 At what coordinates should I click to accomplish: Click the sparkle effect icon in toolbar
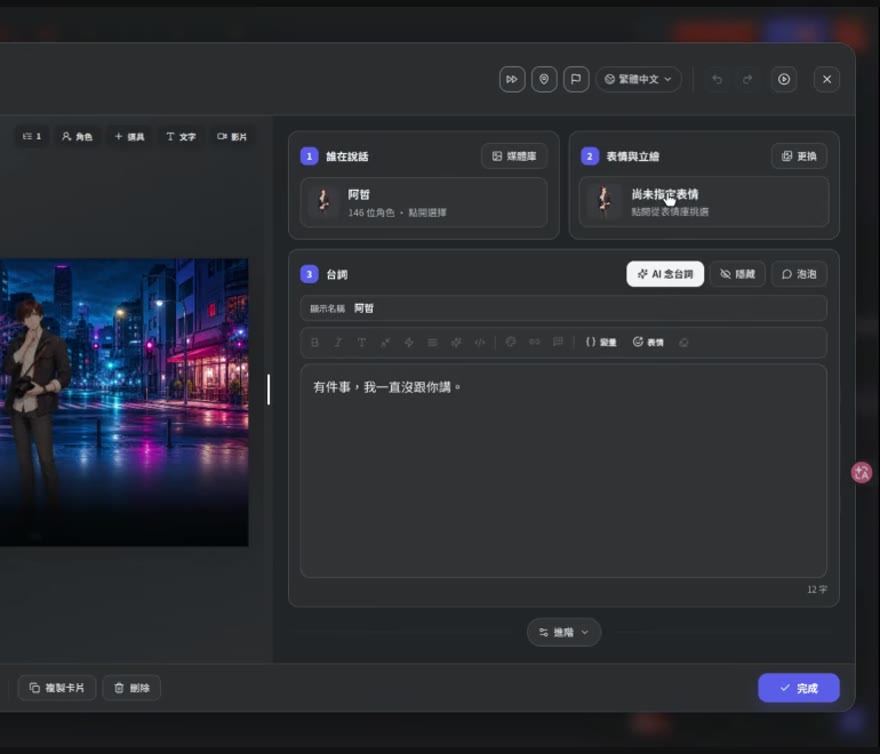[x=456, y=342]
